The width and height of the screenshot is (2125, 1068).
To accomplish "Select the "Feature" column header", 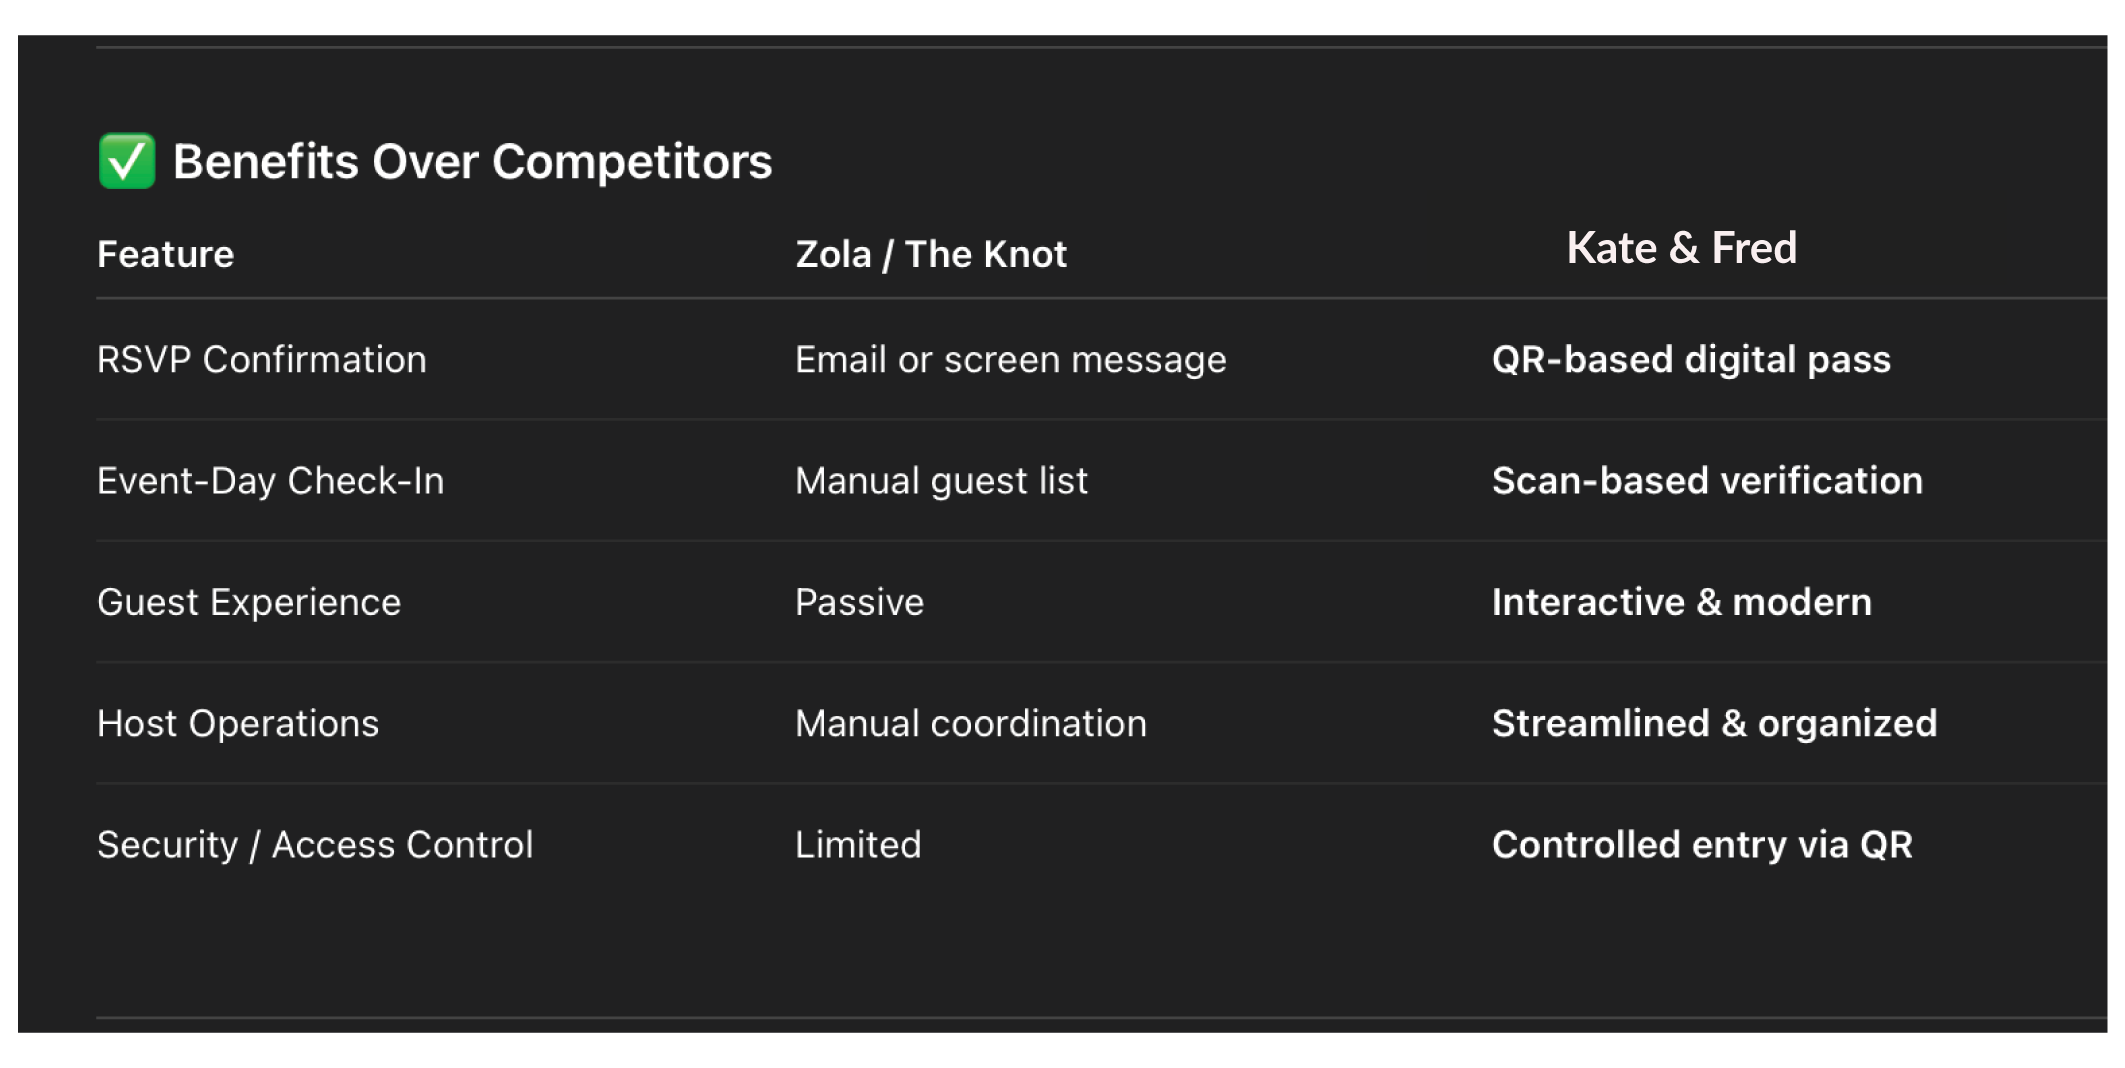I will (166, 255).
